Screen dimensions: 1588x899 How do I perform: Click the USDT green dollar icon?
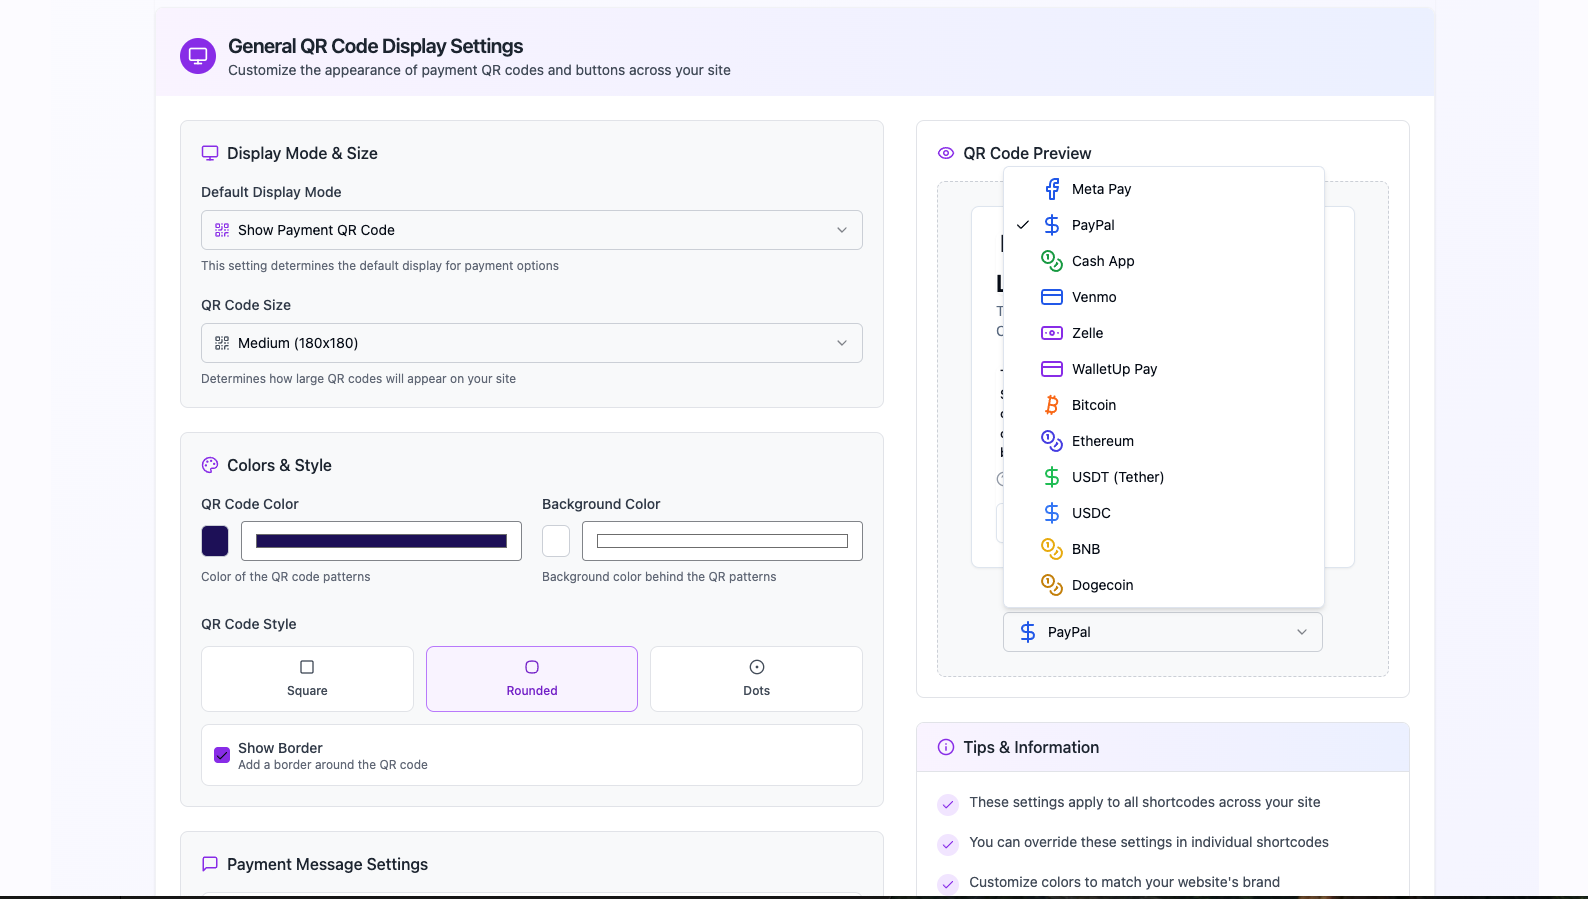[1052, 477]
